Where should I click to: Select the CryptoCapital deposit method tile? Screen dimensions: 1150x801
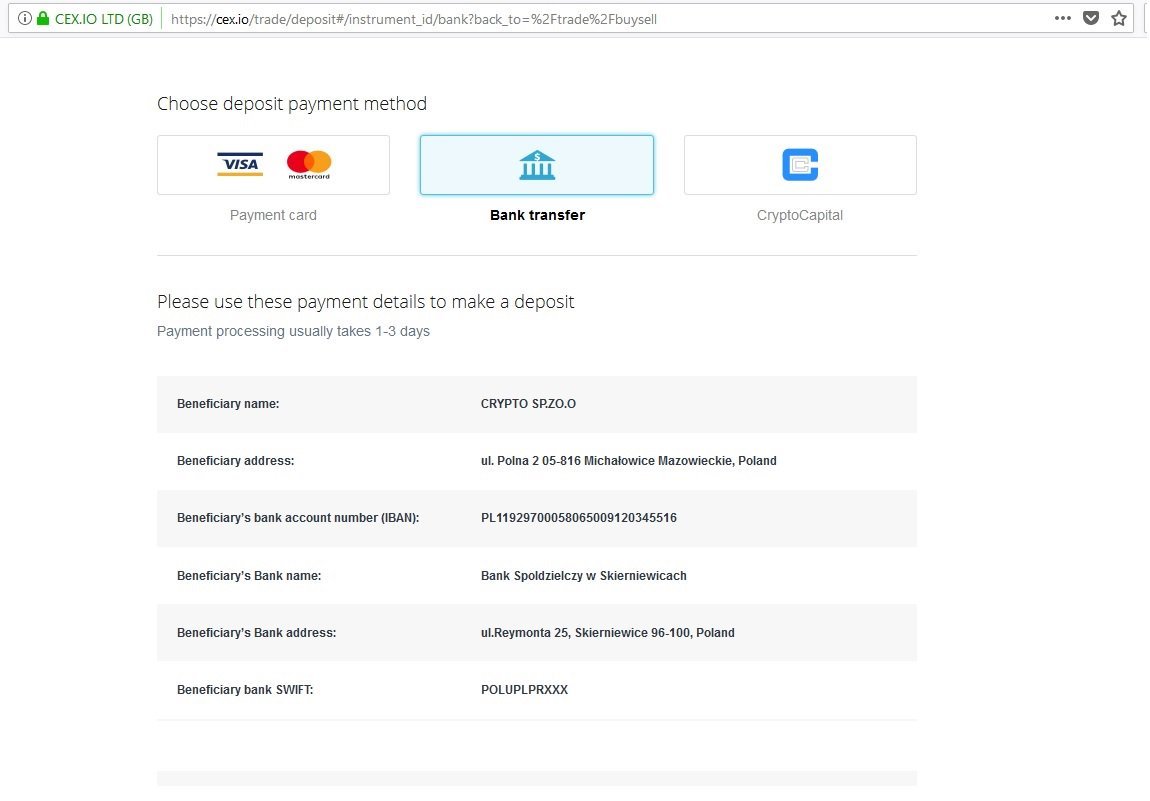[x=800, y=165]
